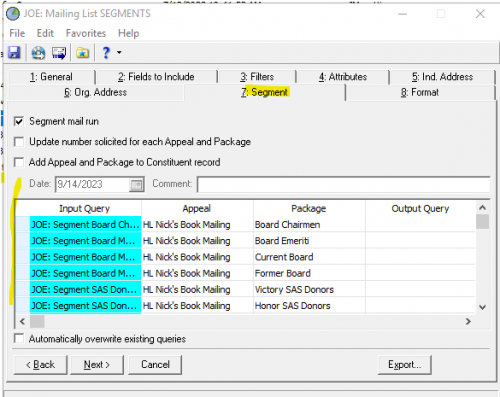Click horizontal scrollbar left arrow
This screenshot has width=500, height=397.
(22, 321)
